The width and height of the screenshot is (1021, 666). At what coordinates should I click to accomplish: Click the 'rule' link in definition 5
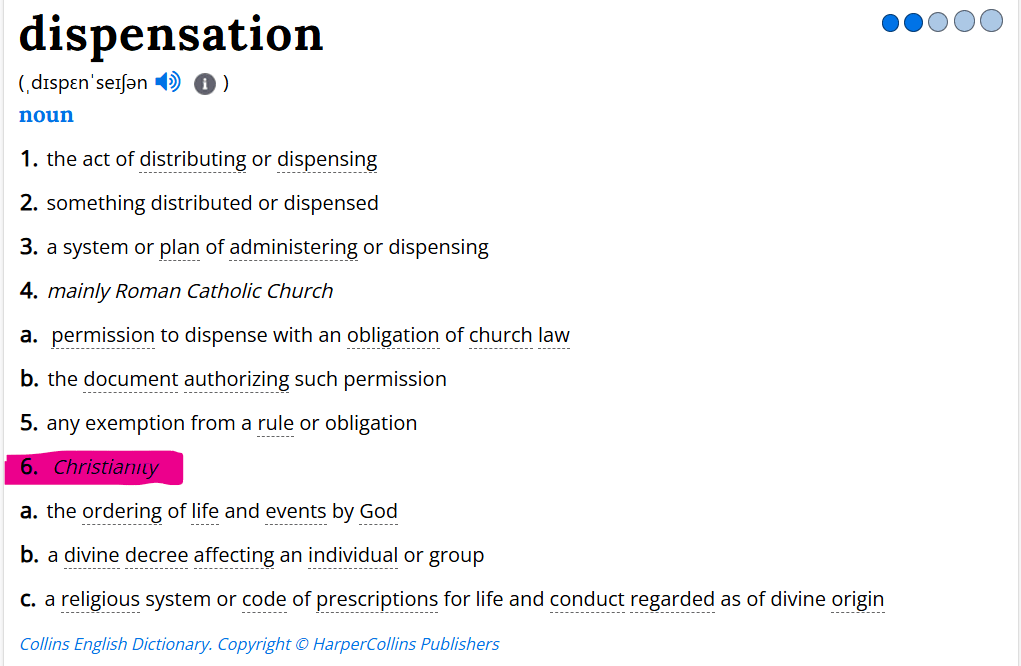tap(275, 423)
